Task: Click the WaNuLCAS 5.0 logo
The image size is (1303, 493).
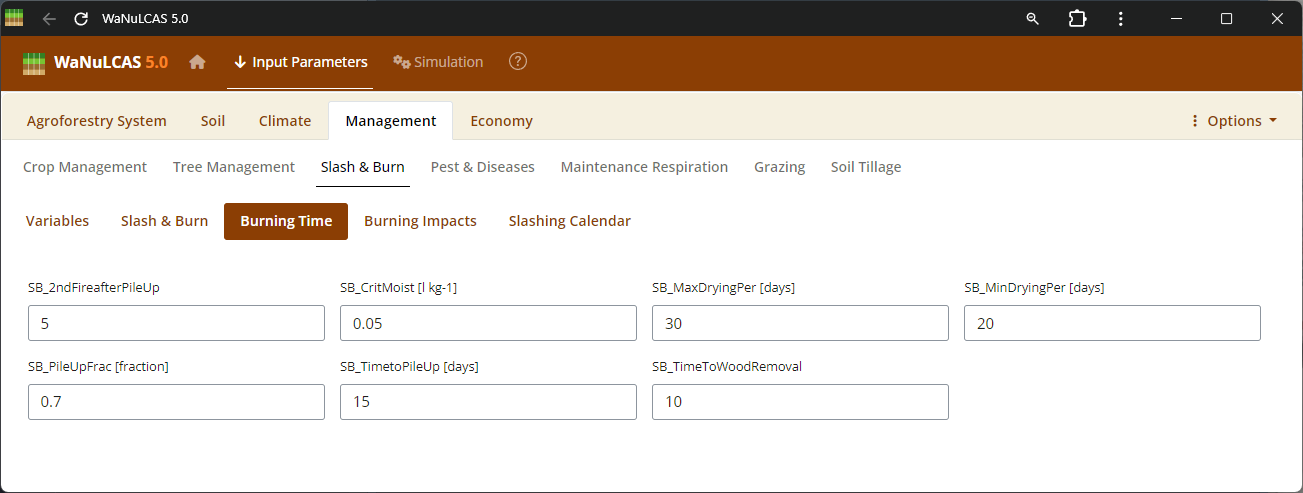Action: tap(96, 62)
